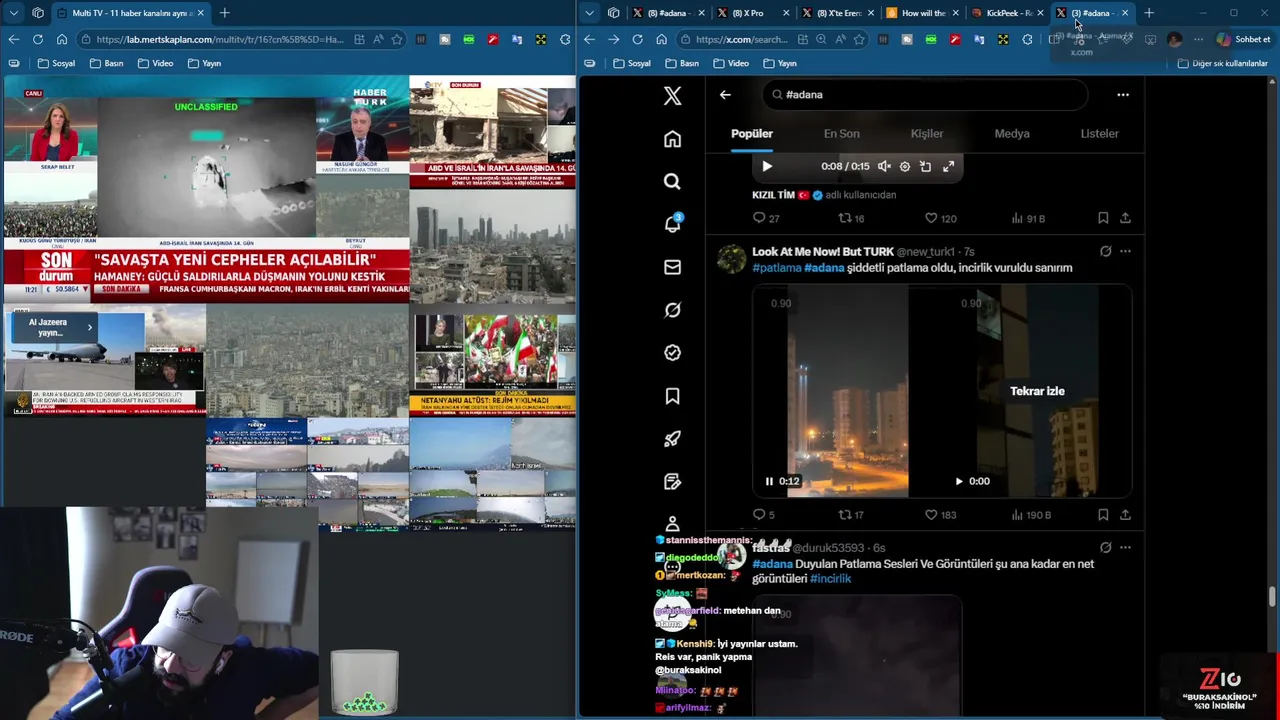This screenshot has height=720, width=1280.
Task: Open tab search chevron in Multi TV window
Action: (13, 13)
